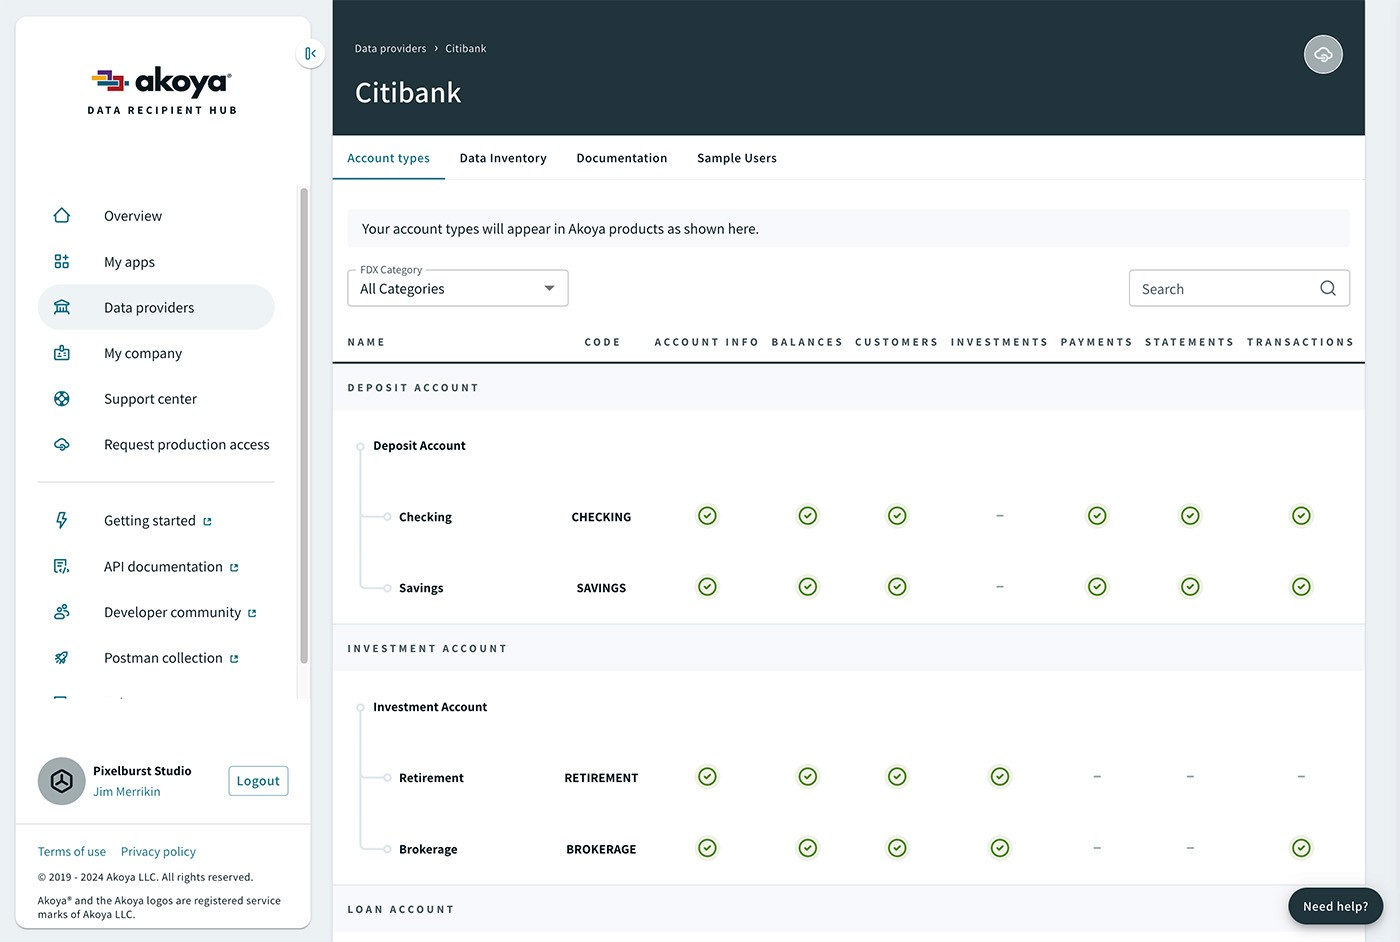Click Brokerage's Transactions check icon
This screenshot has height=942, width=1400.
tap(1301, 848)
